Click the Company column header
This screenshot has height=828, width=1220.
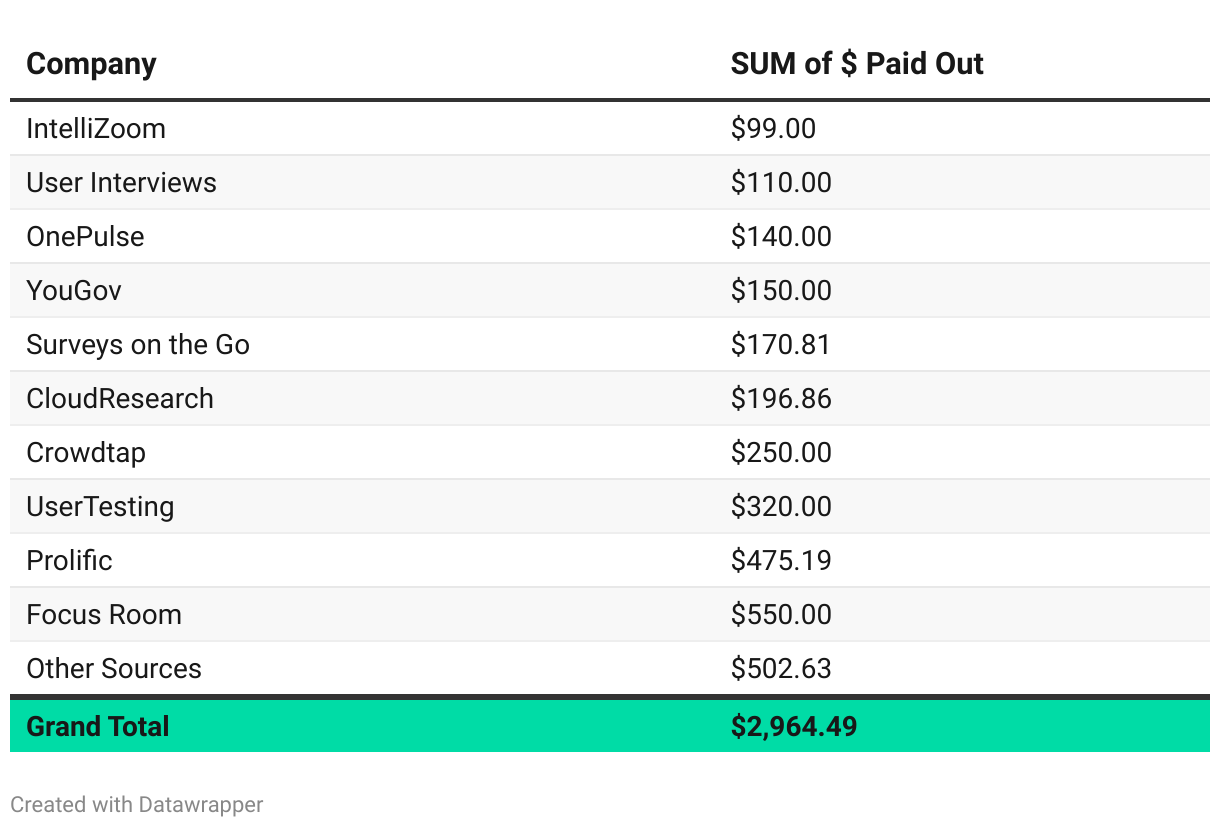91,64
